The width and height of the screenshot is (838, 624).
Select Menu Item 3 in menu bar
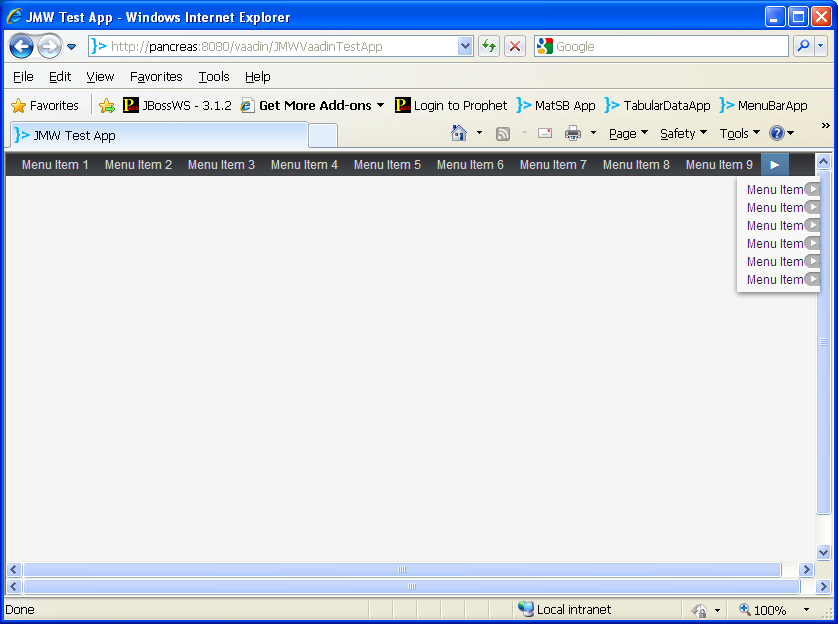[221, 165]
